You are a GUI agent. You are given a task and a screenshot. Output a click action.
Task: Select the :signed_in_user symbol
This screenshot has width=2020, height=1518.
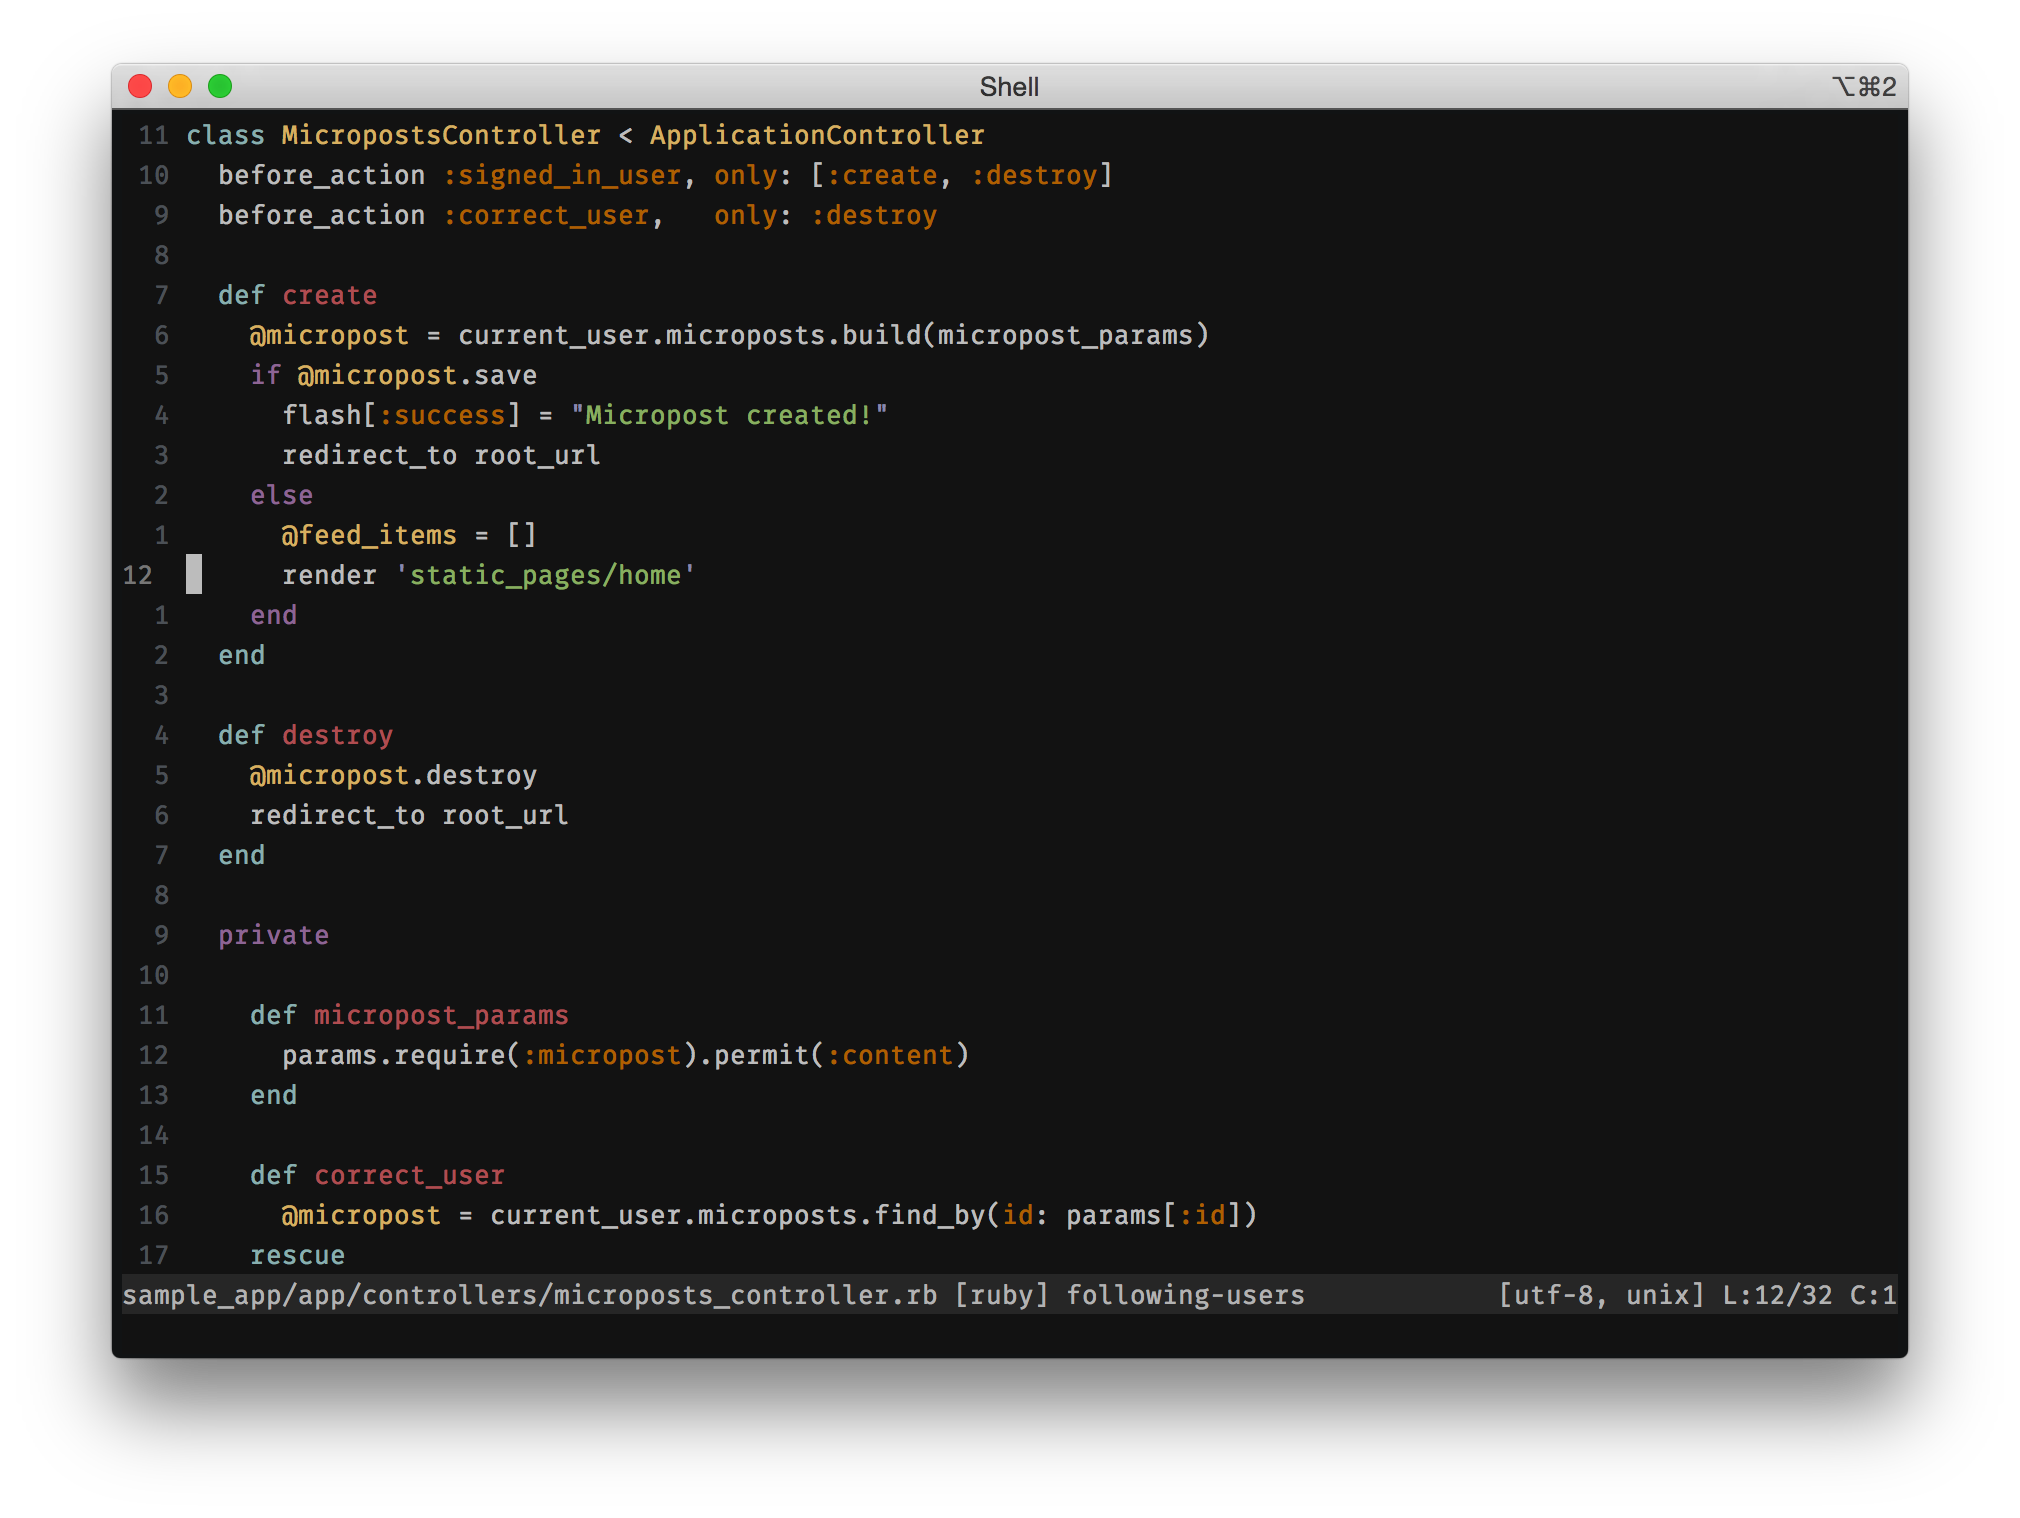[562, 175]
